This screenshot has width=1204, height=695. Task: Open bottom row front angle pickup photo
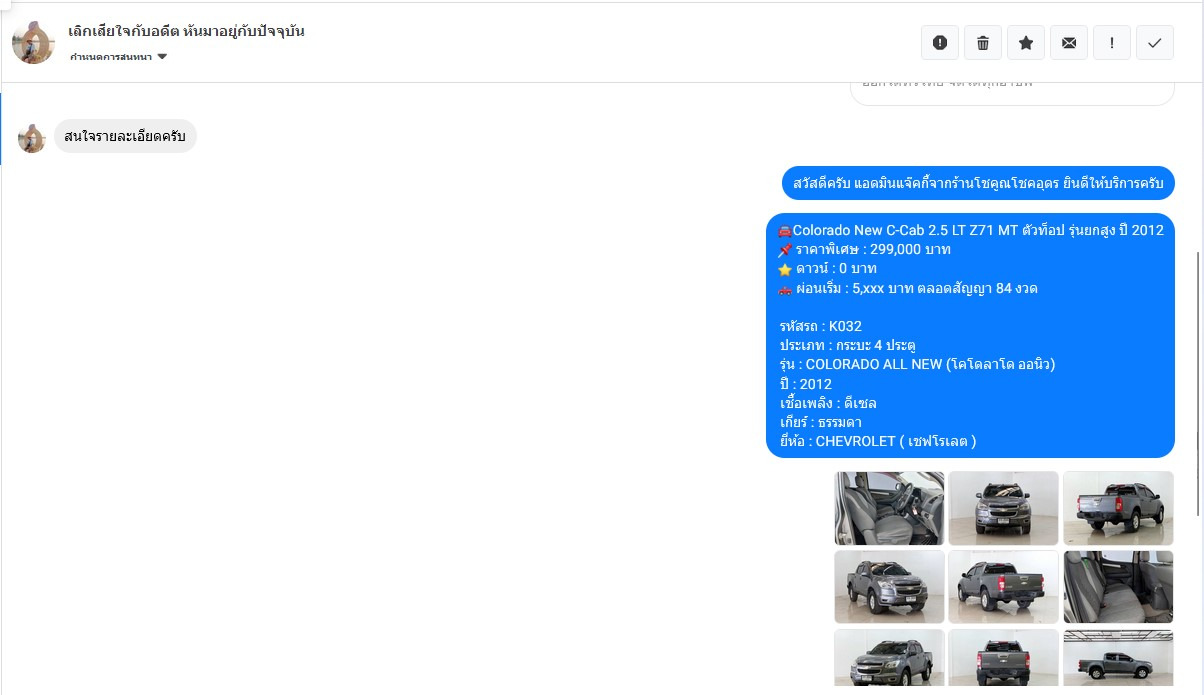tap(889, 658)
